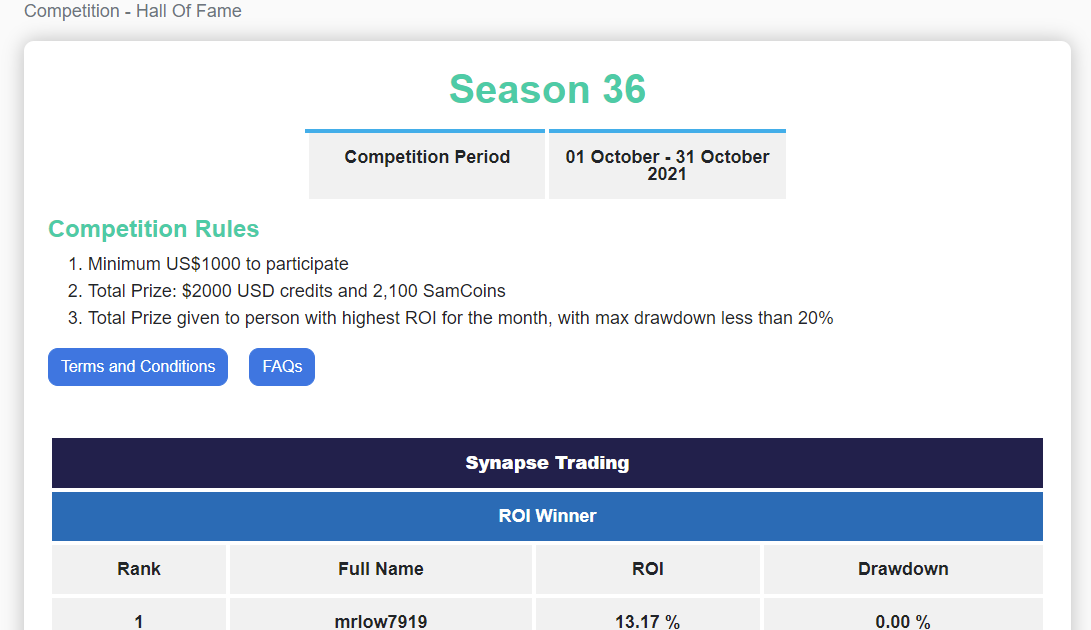
Task: Click the Minimum US$1000 to participate rule
Action: 218,264
